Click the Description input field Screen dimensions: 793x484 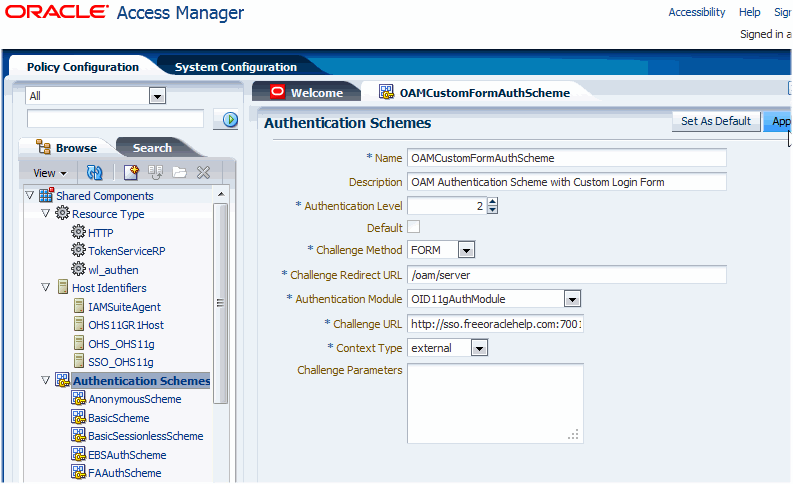(566, 182)
